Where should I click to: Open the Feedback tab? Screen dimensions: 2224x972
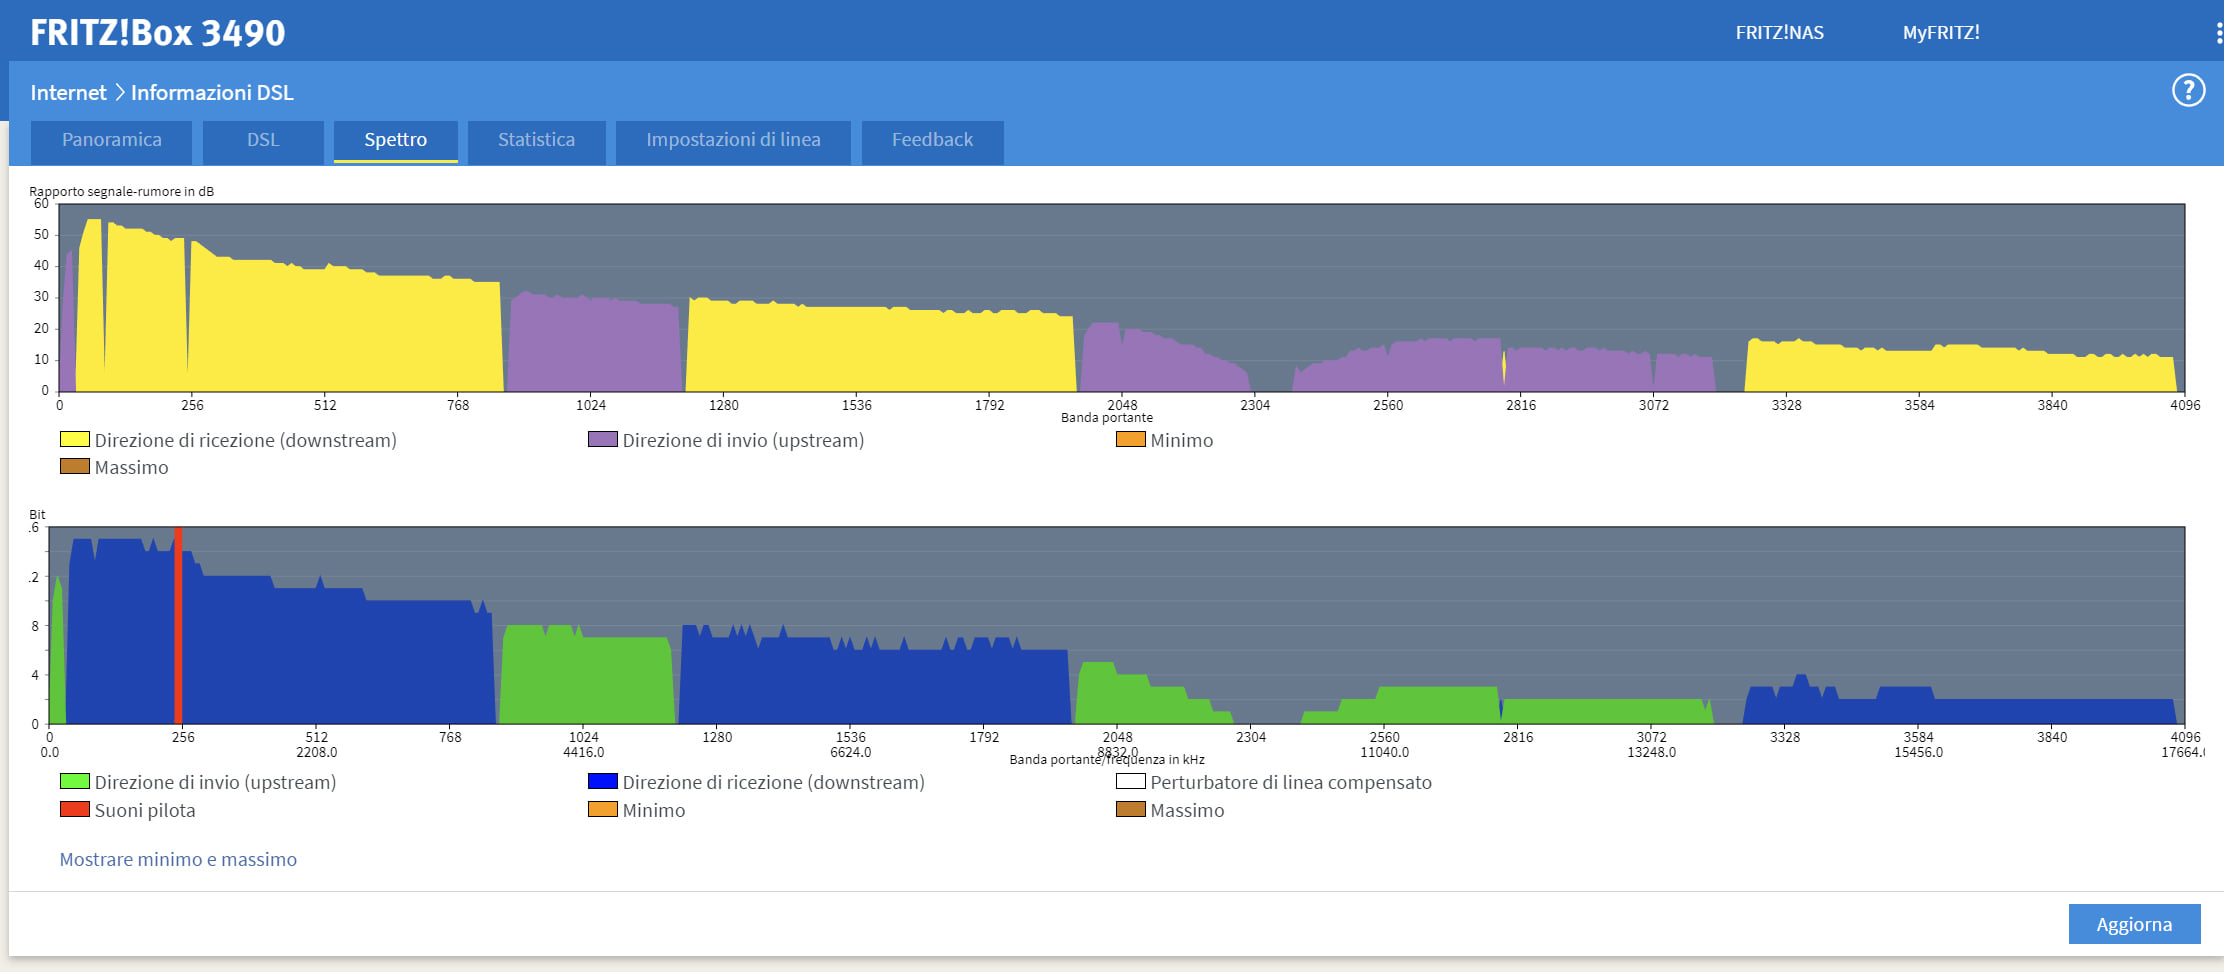[932, 140]
